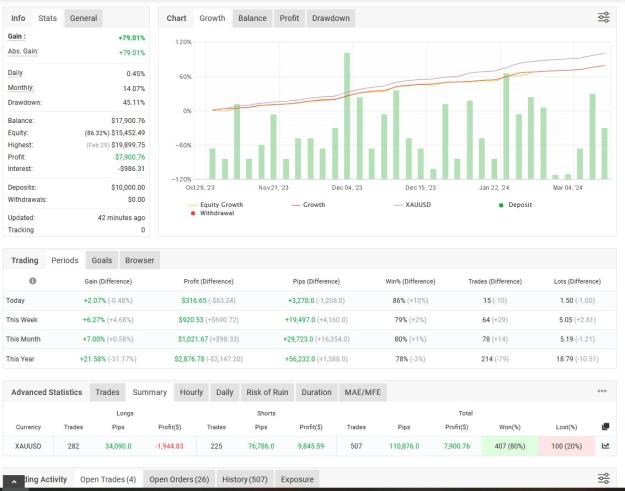Show History (507) tab
Viewport: 625px width, 491px height.
coord(245,479)
